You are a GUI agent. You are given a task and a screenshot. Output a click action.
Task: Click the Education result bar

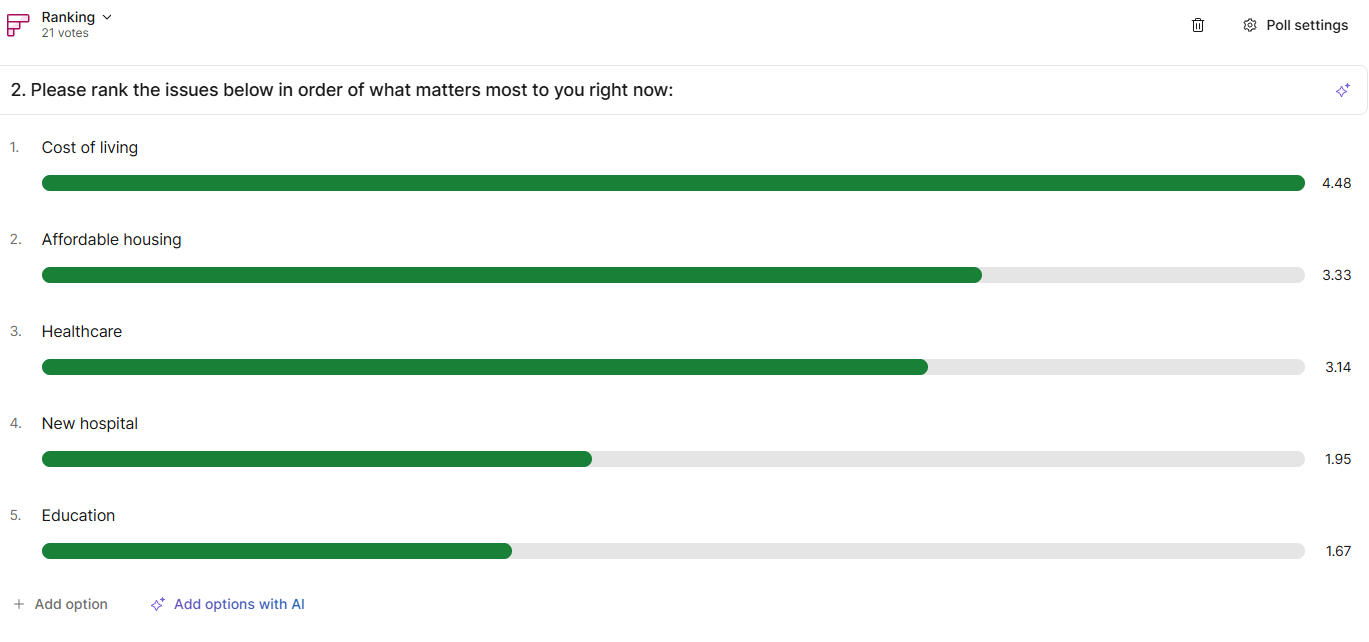click(x=276, y=551)
